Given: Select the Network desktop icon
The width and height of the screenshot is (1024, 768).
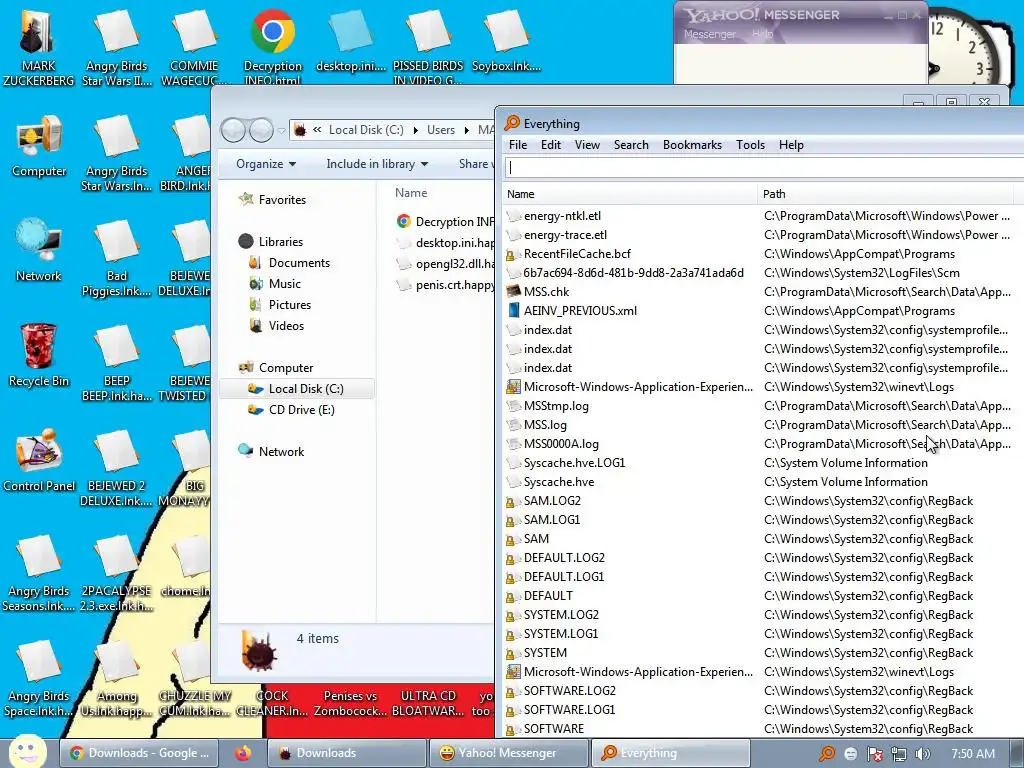Looking at the screenshot, I should 38,251.
